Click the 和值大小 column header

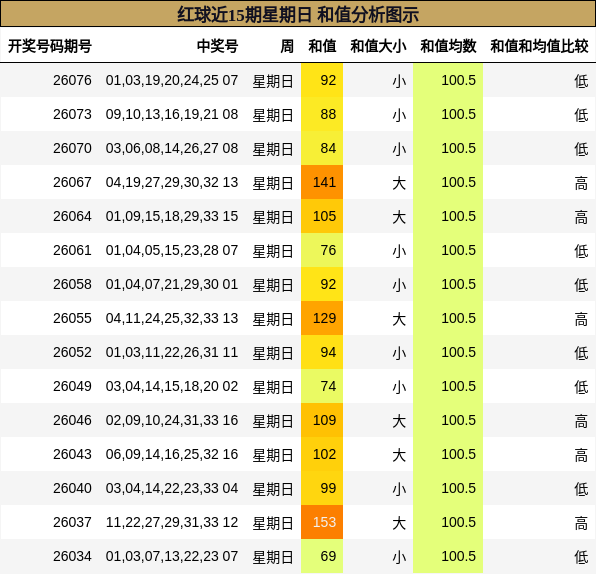pos(378,46)
